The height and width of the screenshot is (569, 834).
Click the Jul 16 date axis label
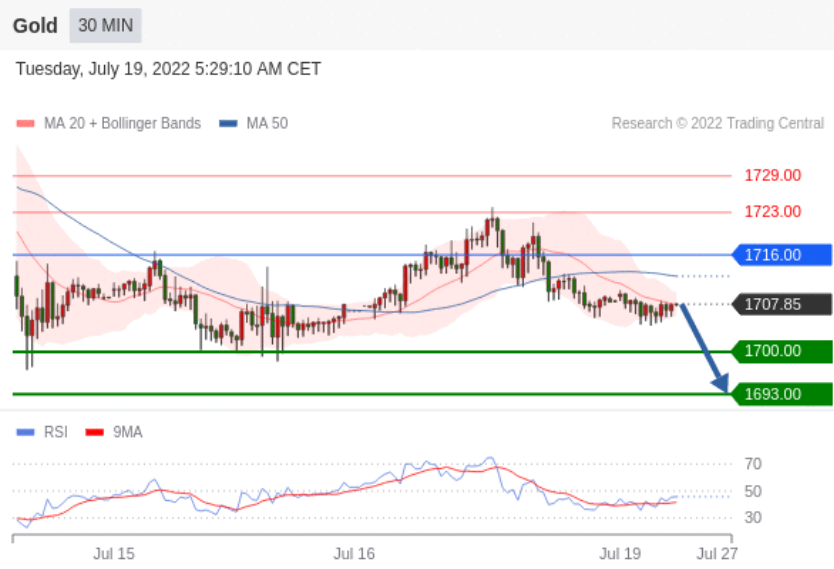pos(354,554)
